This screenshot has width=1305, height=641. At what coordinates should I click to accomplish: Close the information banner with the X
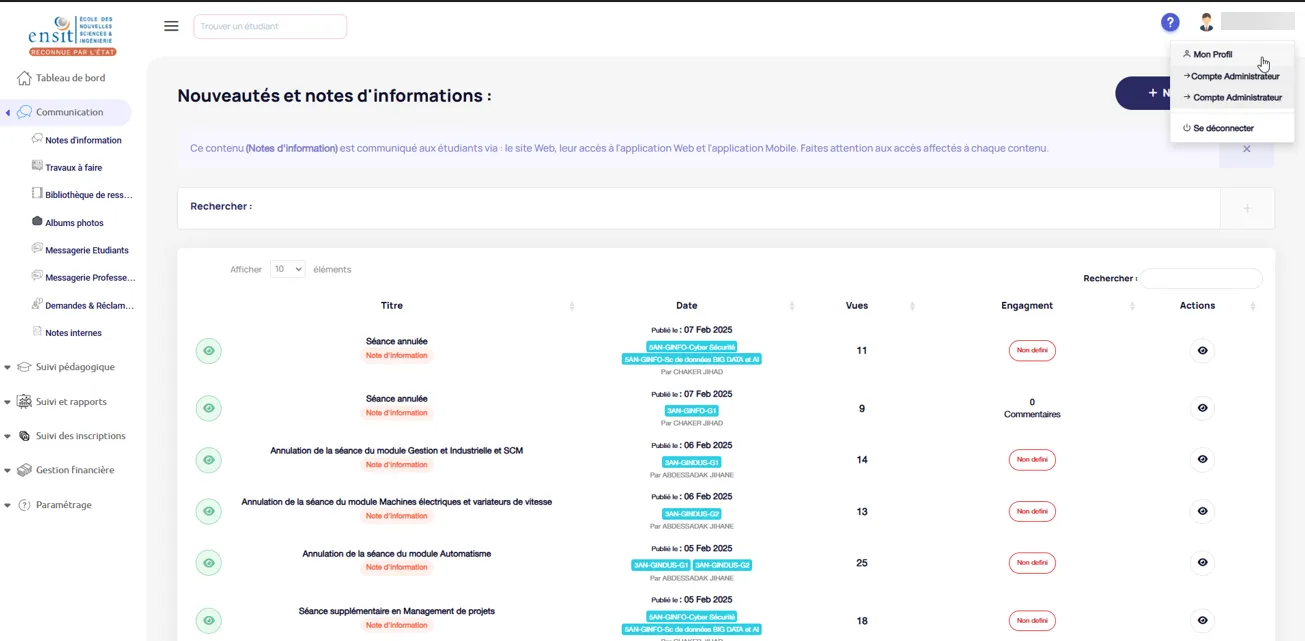(1246, 149)
